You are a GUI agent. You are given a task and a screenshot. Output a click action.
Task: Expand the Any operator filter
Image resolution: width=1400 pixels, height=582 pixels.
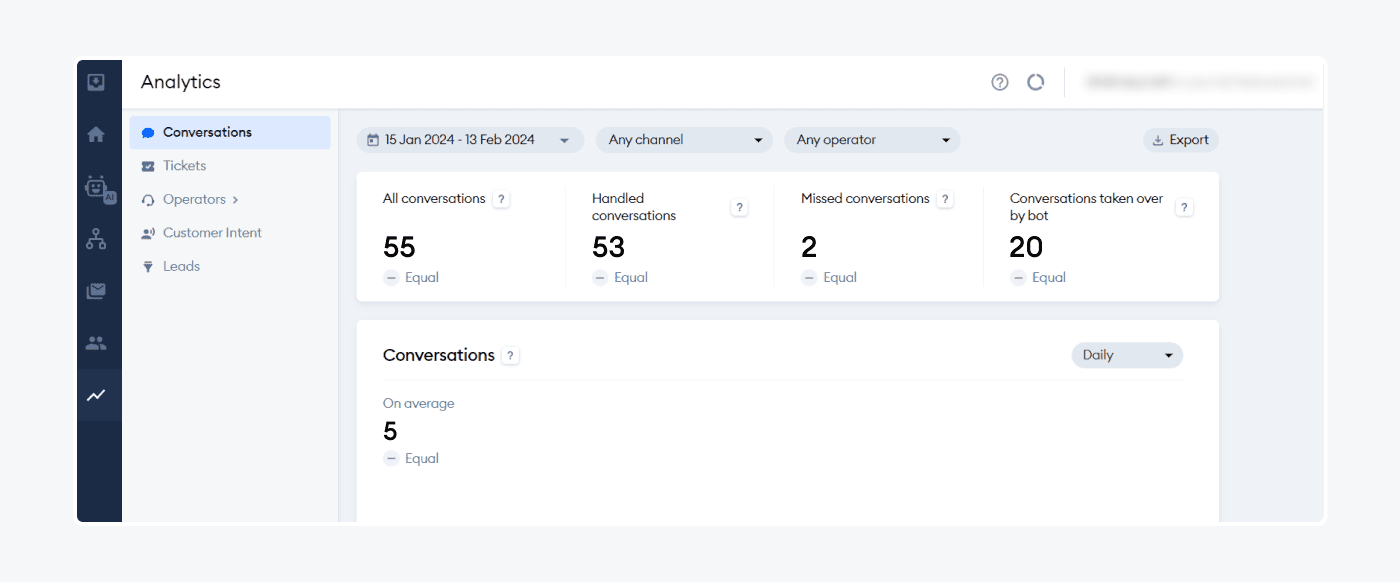[872, 140]
